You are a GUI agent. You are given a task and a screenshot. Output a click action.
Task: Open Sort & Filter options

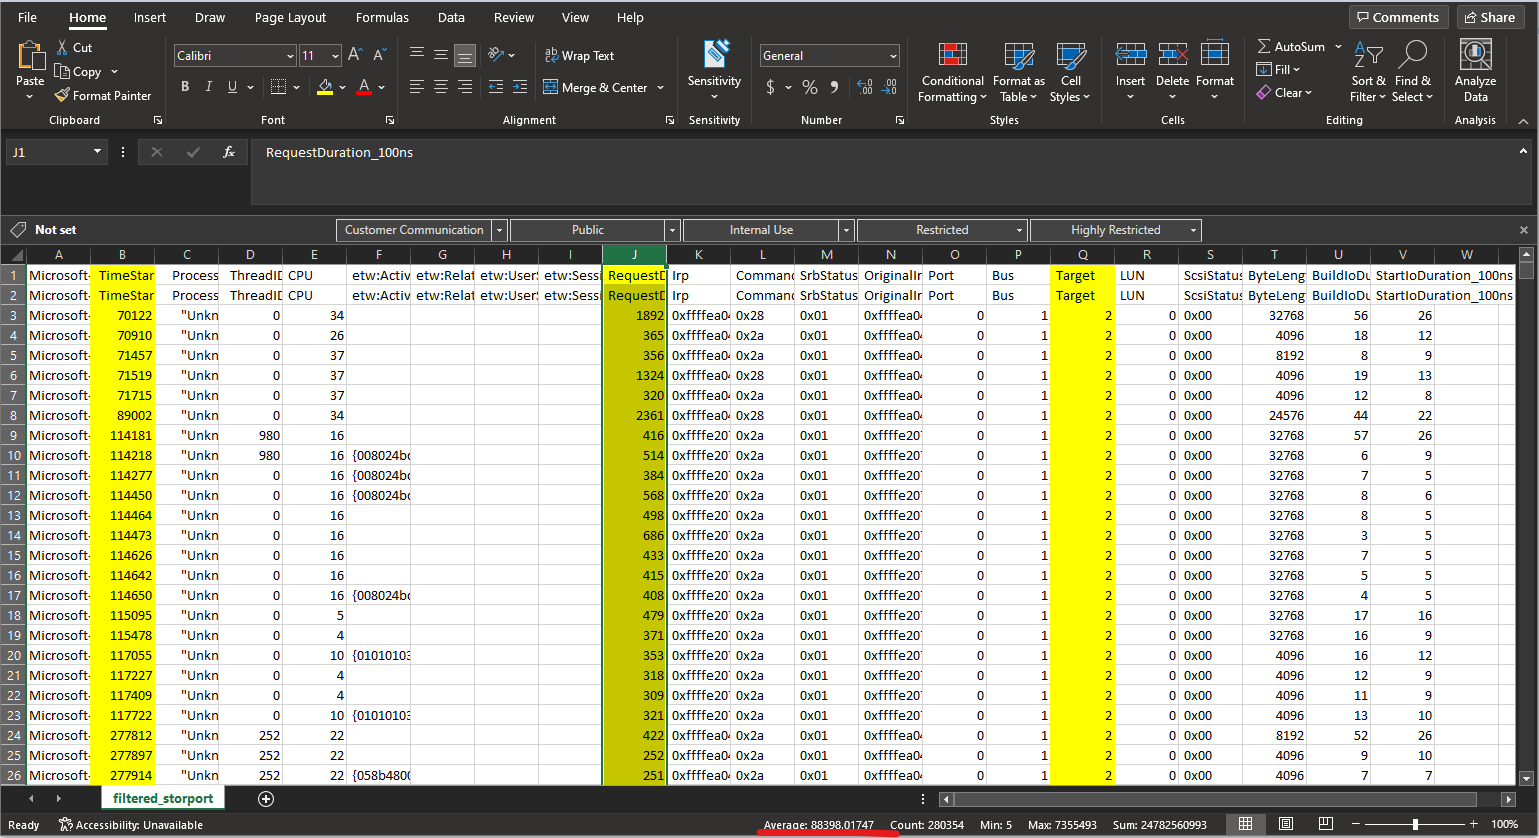[1368, 71]
